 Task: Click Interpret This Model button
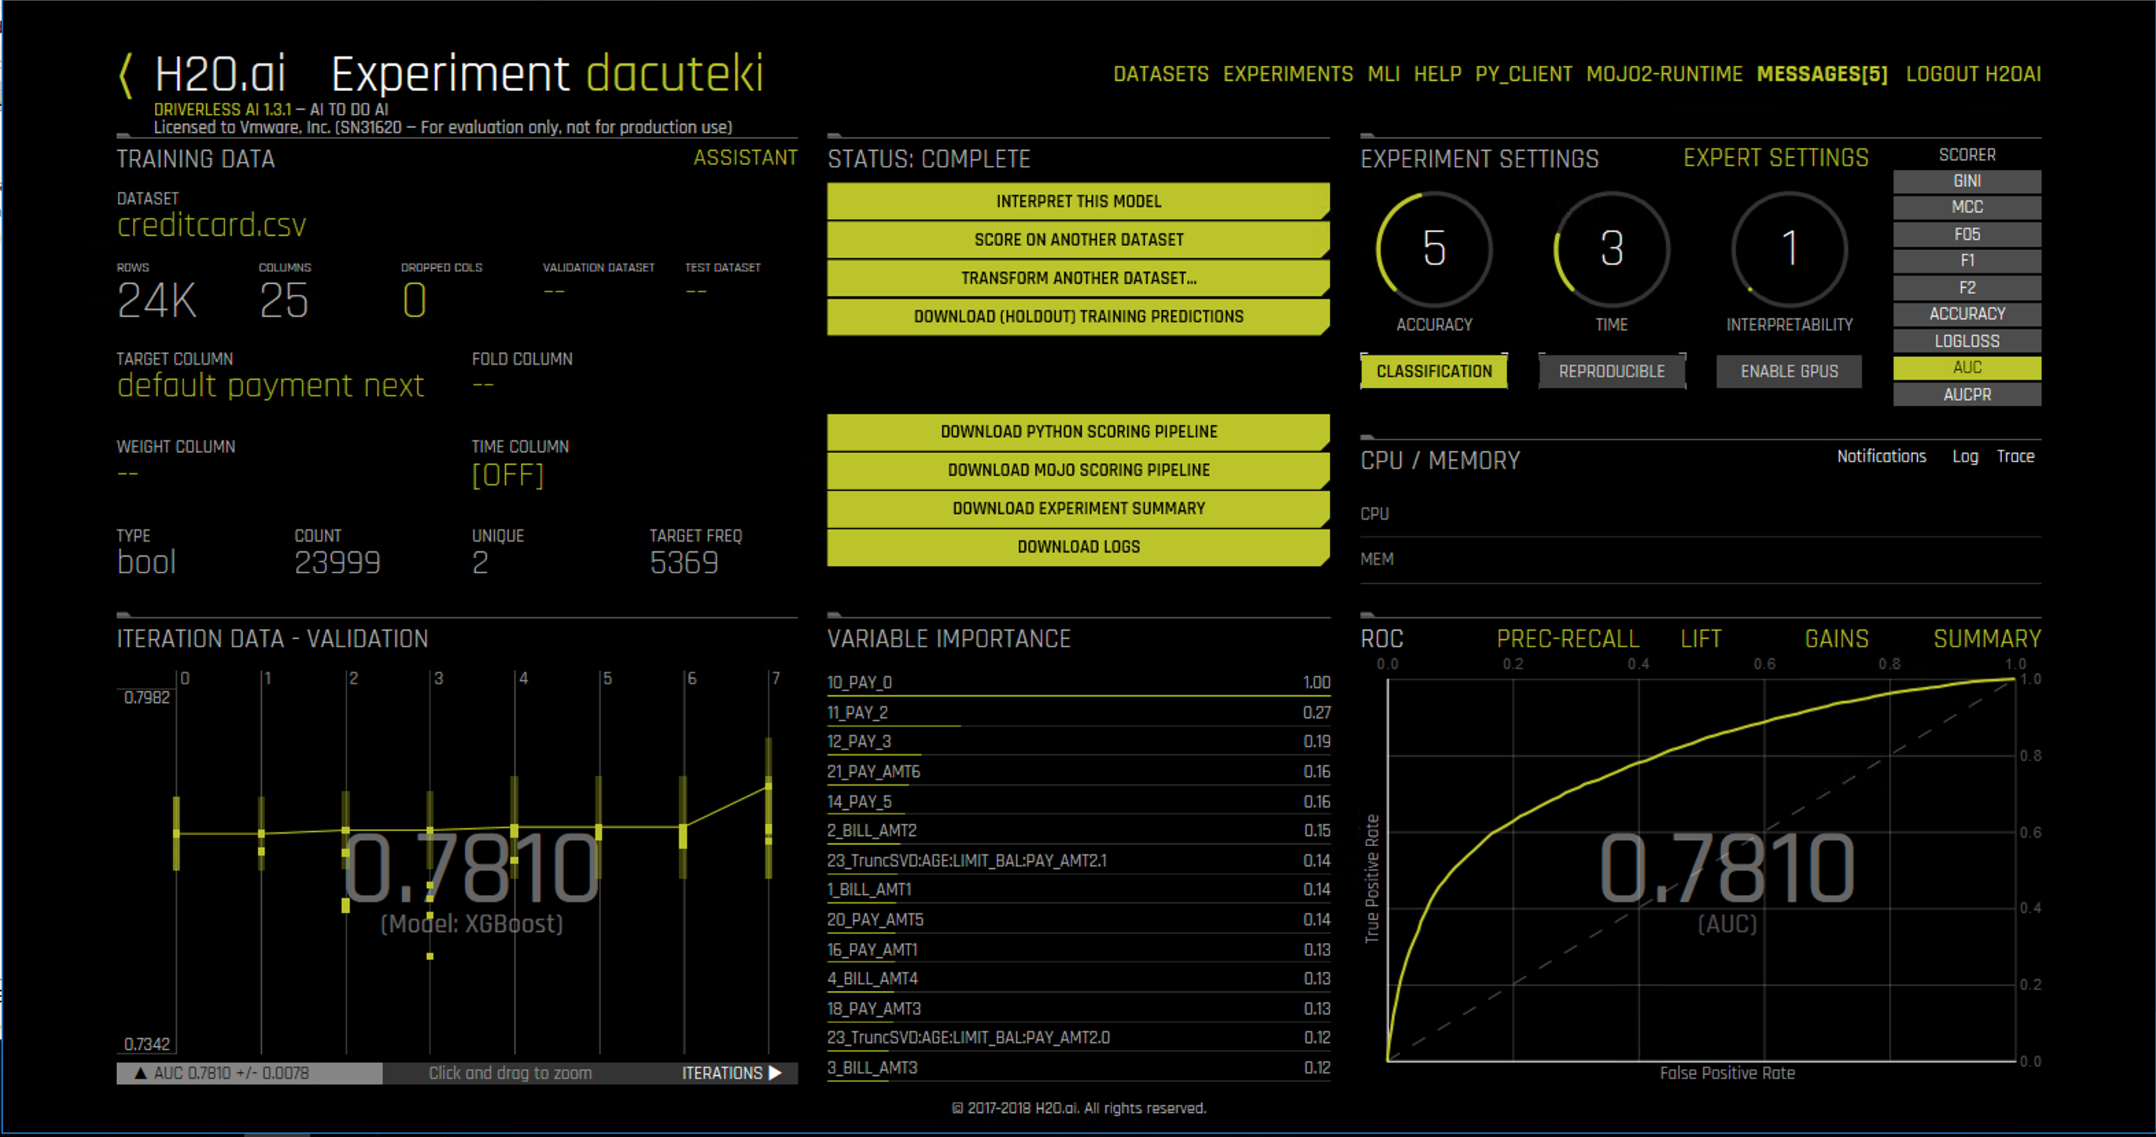point(1078,201)
